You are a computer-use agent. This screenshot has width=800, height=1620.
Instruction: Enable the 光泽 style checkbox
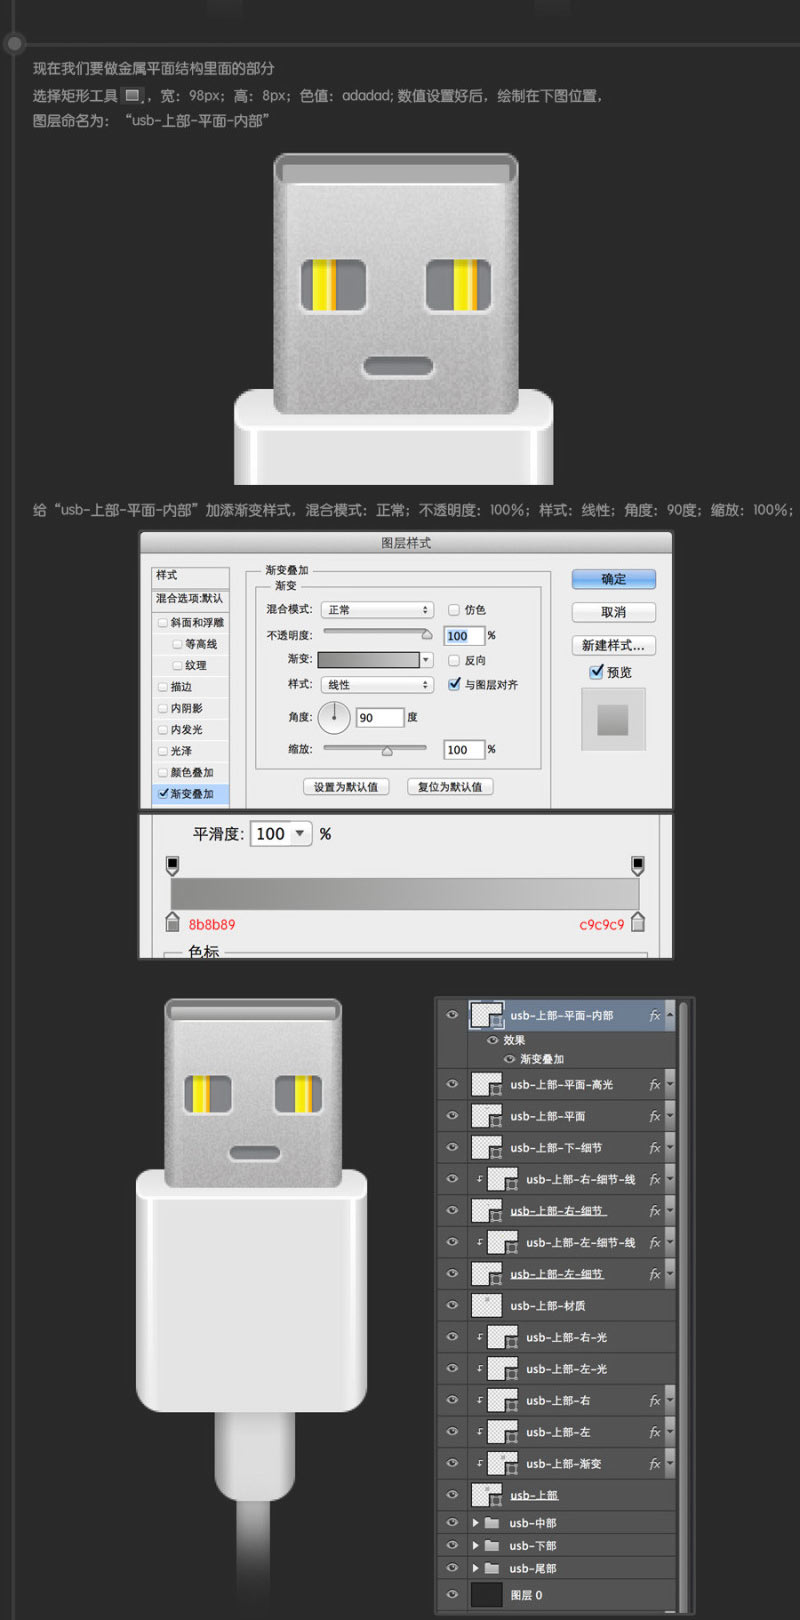click(x=163, y=751)
